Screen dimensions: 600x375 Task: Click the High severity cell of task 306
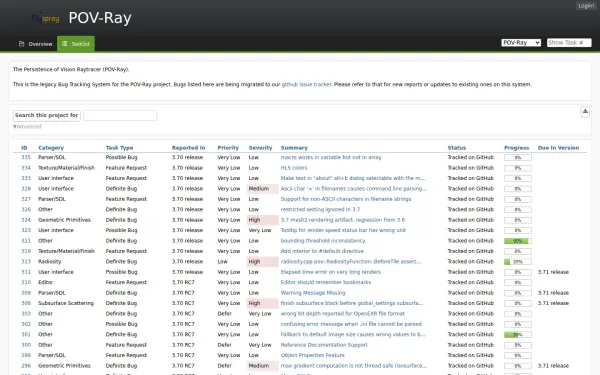pos(262,303)
